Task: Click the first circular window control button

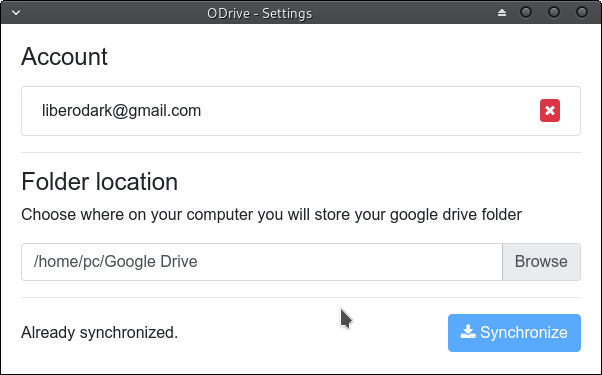Action: pyautogui.click(x=526, y=12)
